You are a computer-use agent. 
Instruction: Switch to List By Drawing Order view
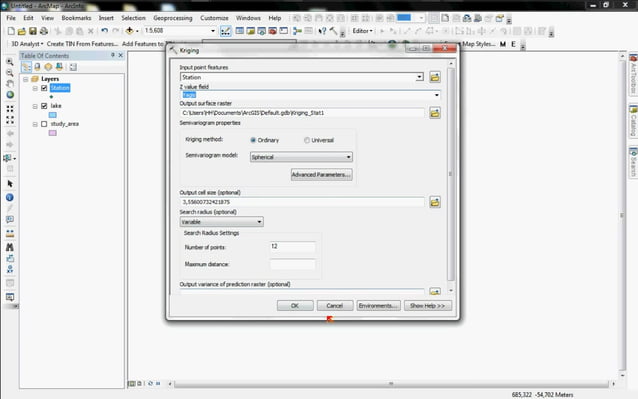pos(26,67)
